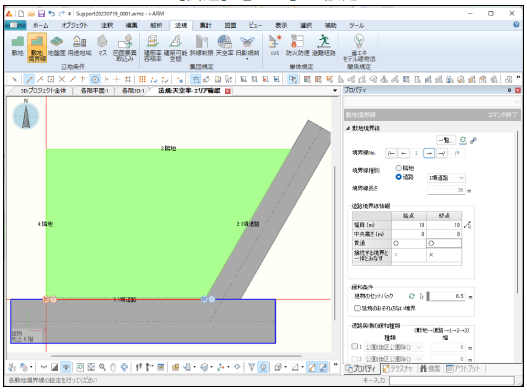Open the 用途地域 tool
Image resolution: width=527 pixels, height=392 pixels.
(79, 46)
